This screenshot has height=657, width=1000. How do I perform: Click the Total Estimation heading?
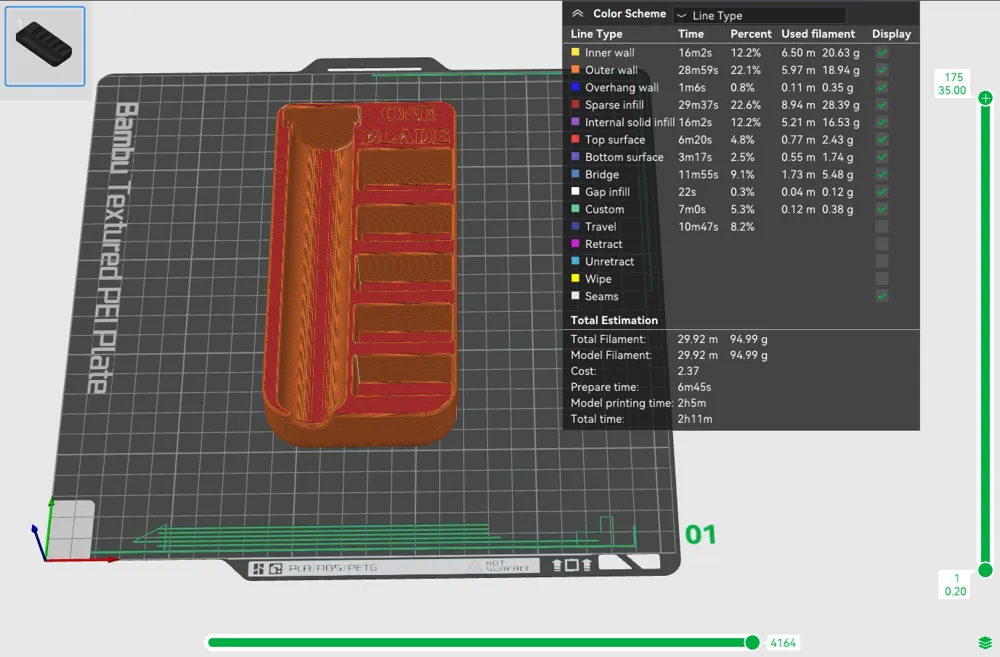614,320
